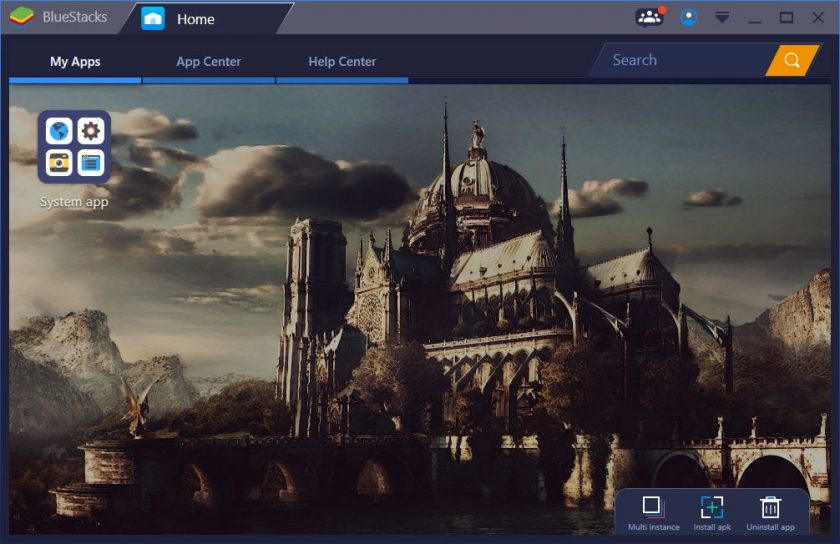
Task: Expand the title bar dropdown triangle menu
Action: (x=721, y=18)
